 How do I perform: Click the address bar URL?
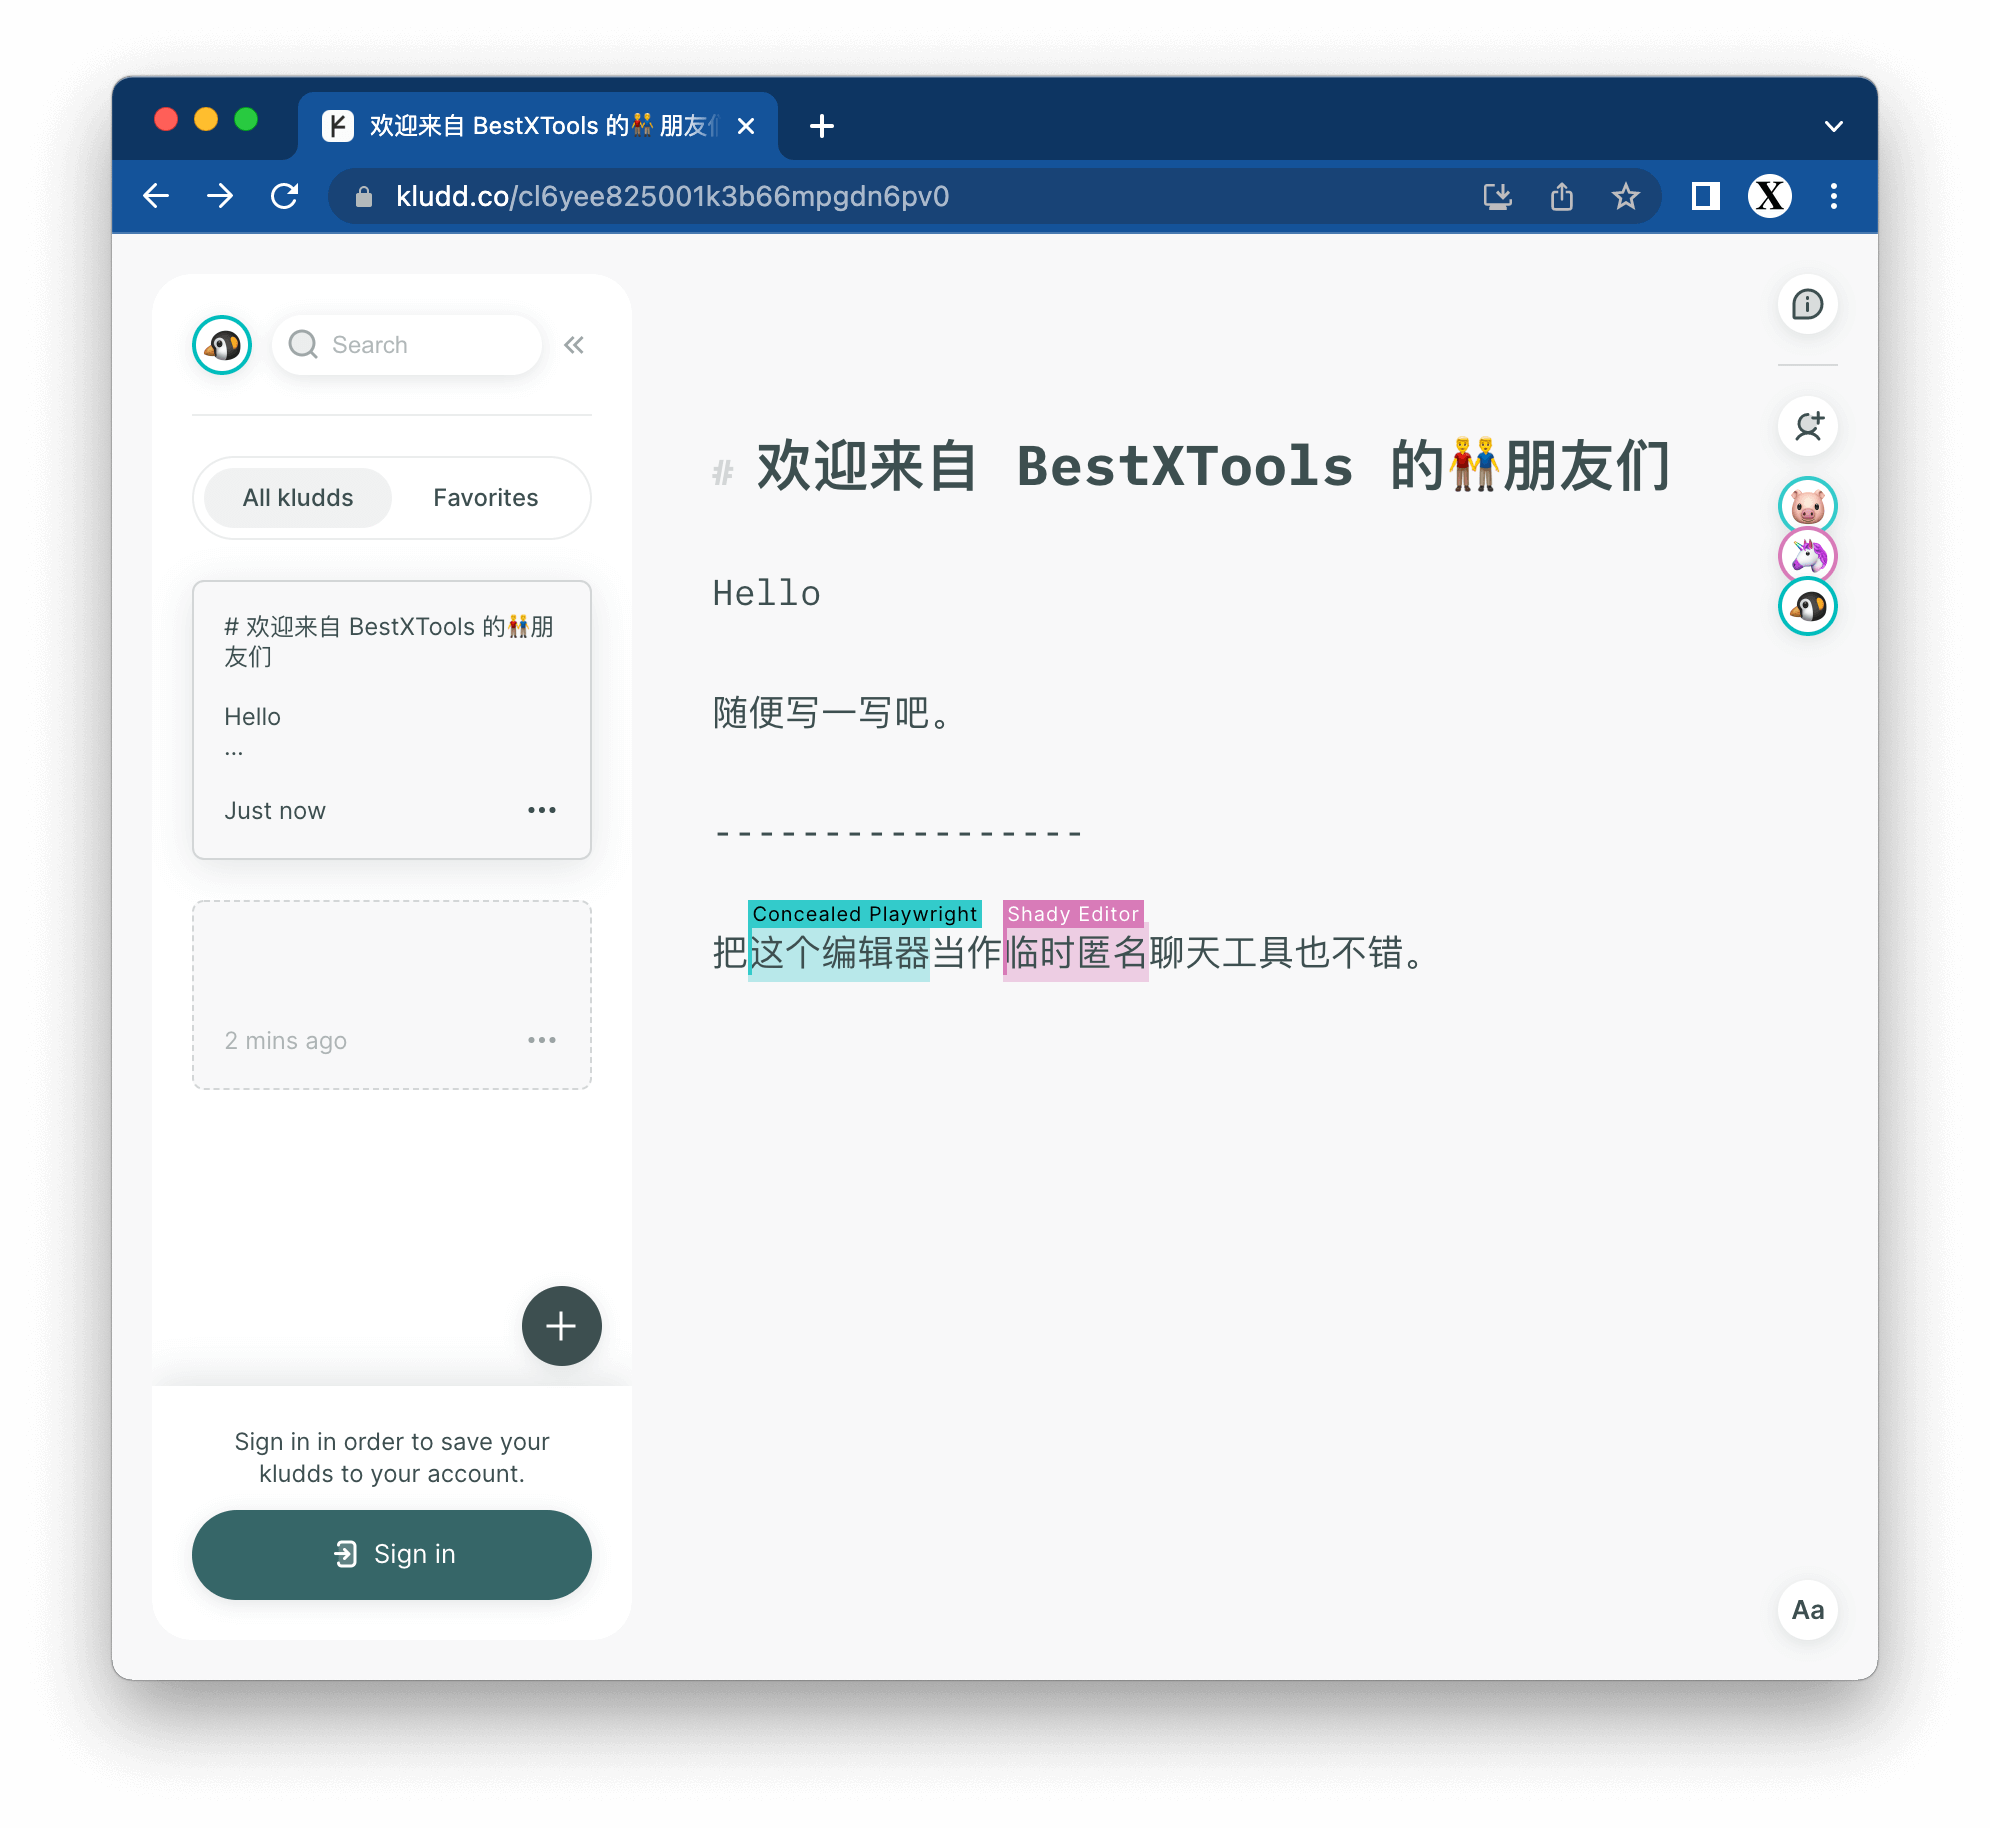pos(672,196)
